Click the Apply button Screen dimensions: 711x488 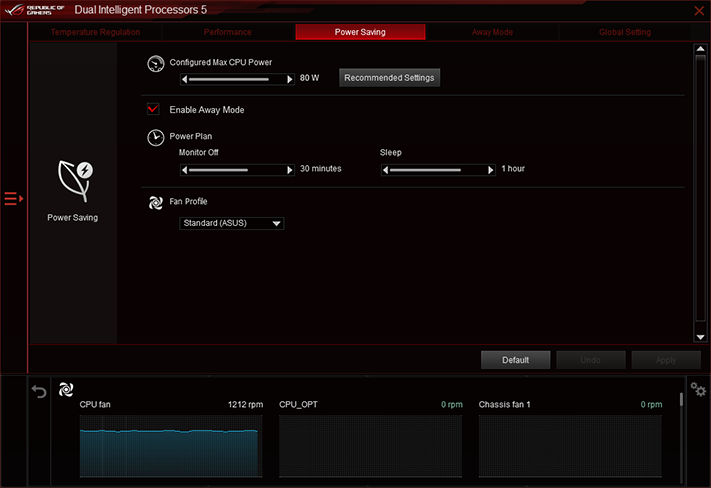(666, 360)
